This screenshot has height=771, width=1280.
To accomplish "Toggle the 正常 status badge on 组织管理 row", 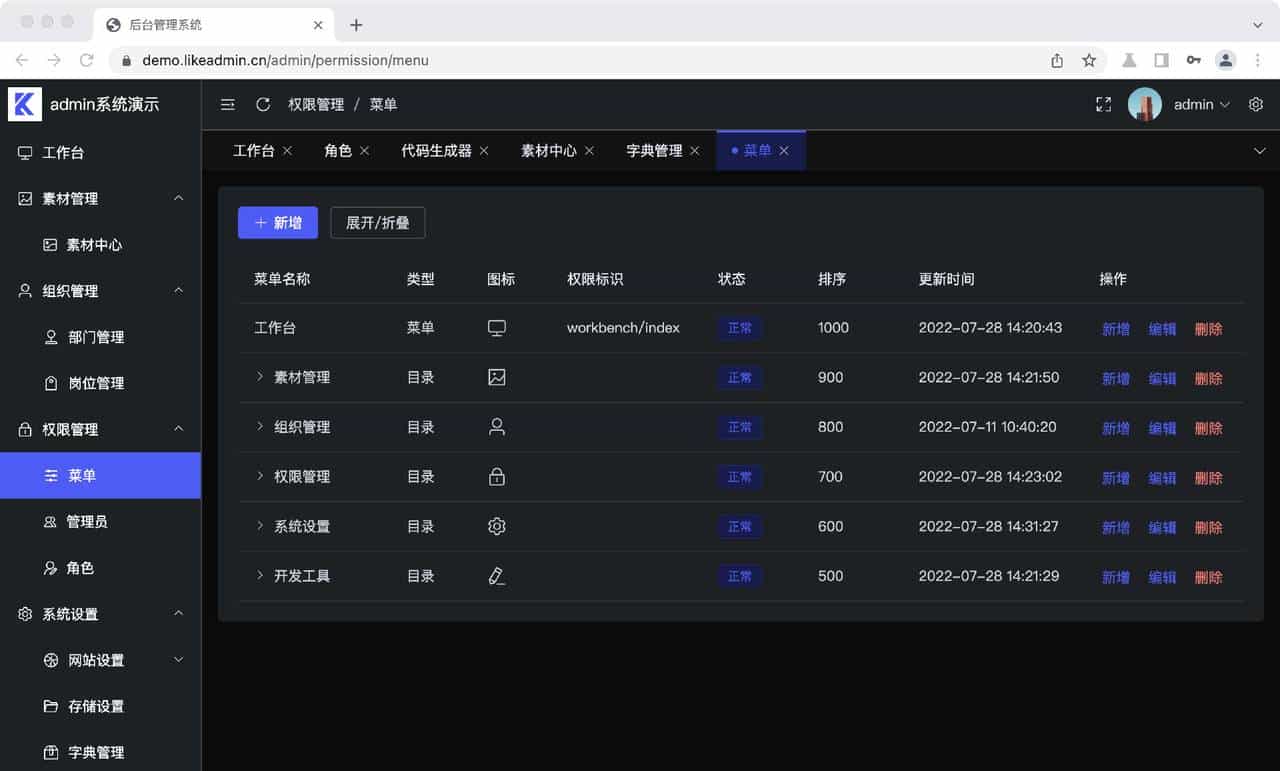I will (x=739, y=427).
